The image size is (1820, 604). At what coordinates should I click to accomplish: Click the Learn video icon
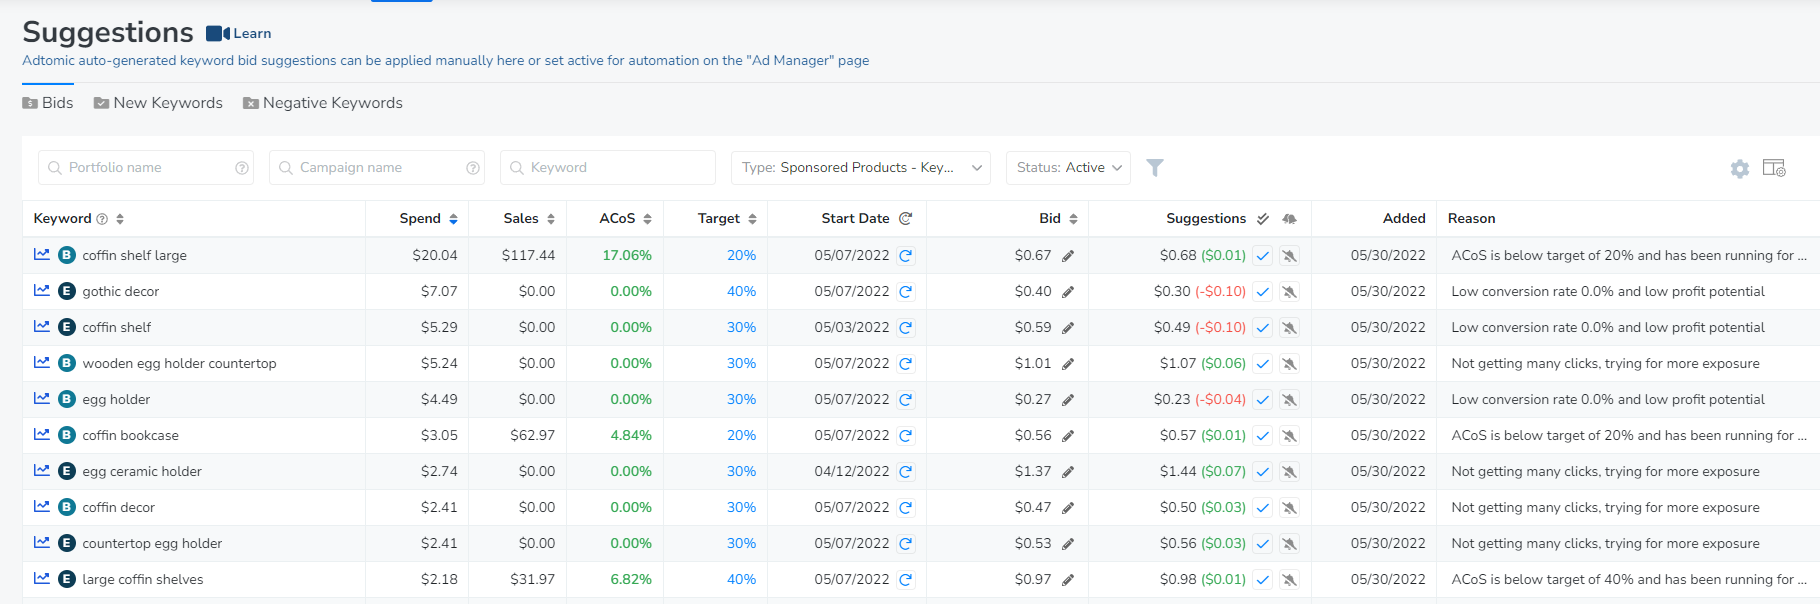click(218, 34)
